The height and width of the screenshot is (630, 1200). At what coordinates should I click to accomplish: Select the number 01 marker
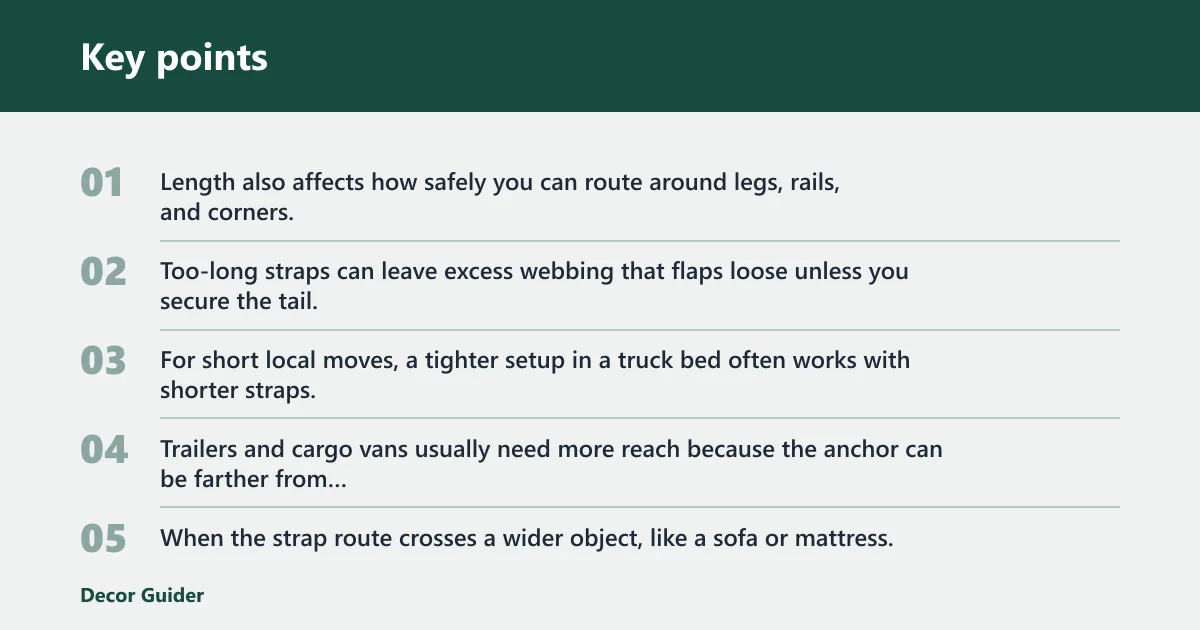102,183
